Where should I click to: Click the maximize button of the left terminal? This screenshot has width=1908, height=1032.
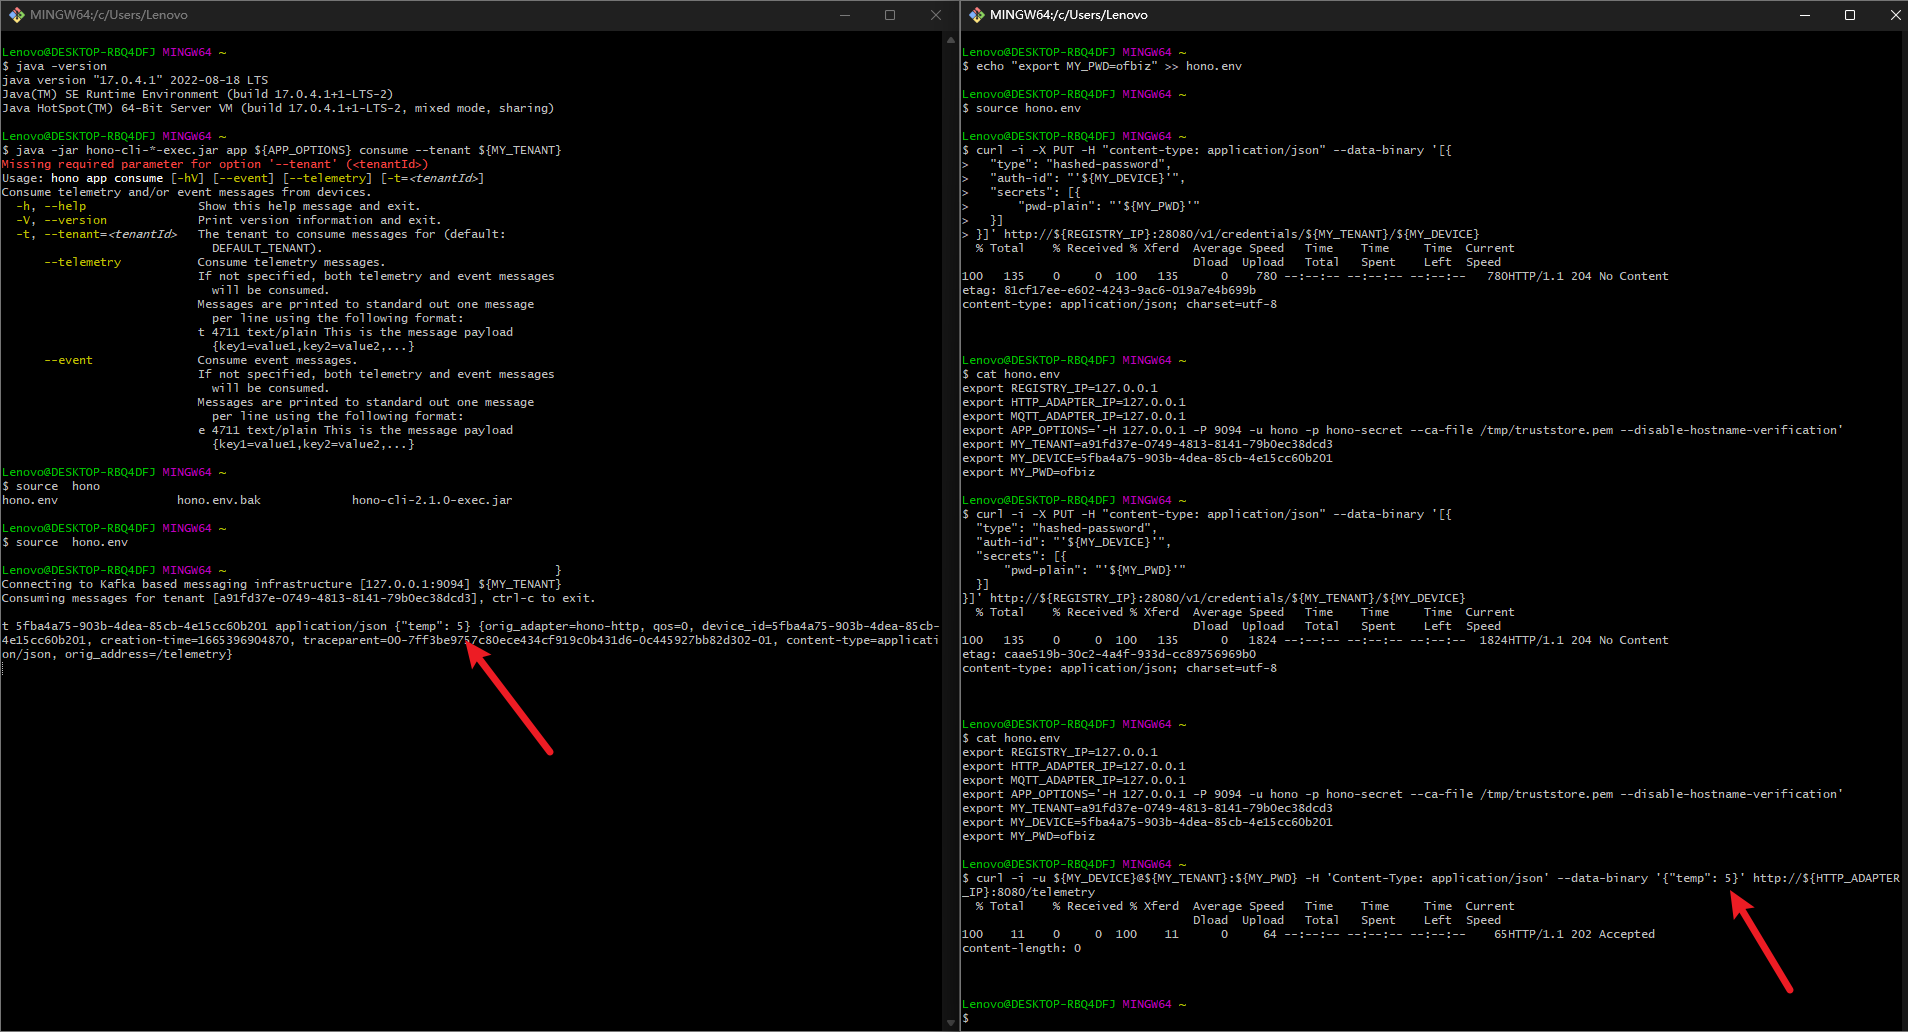tap(890, 14)
